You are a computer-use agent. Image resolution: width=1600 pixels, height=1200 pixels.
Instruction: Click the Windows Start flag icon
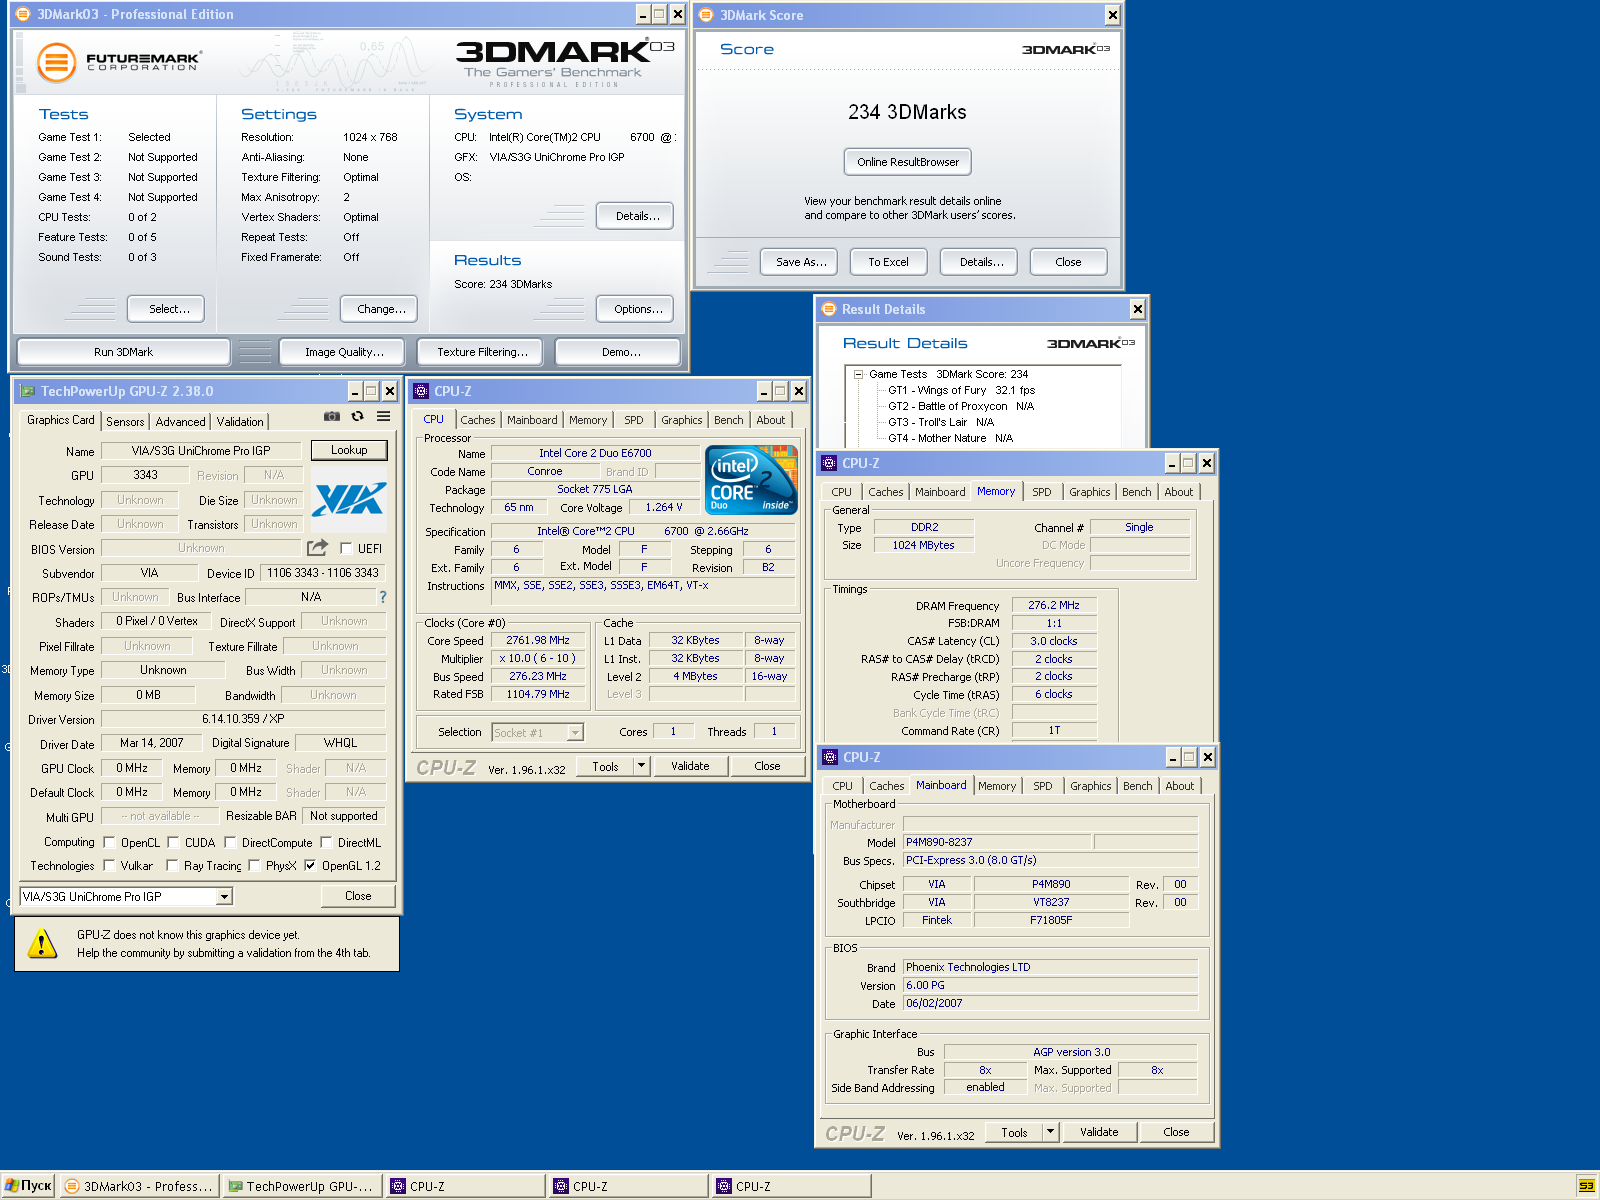pos(11,1186)
